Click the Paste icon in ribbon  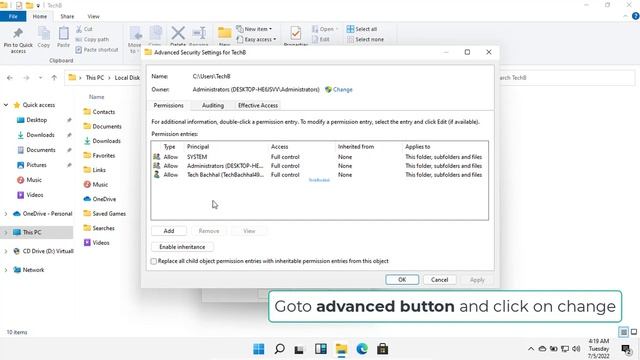click(x=63, y=33)
